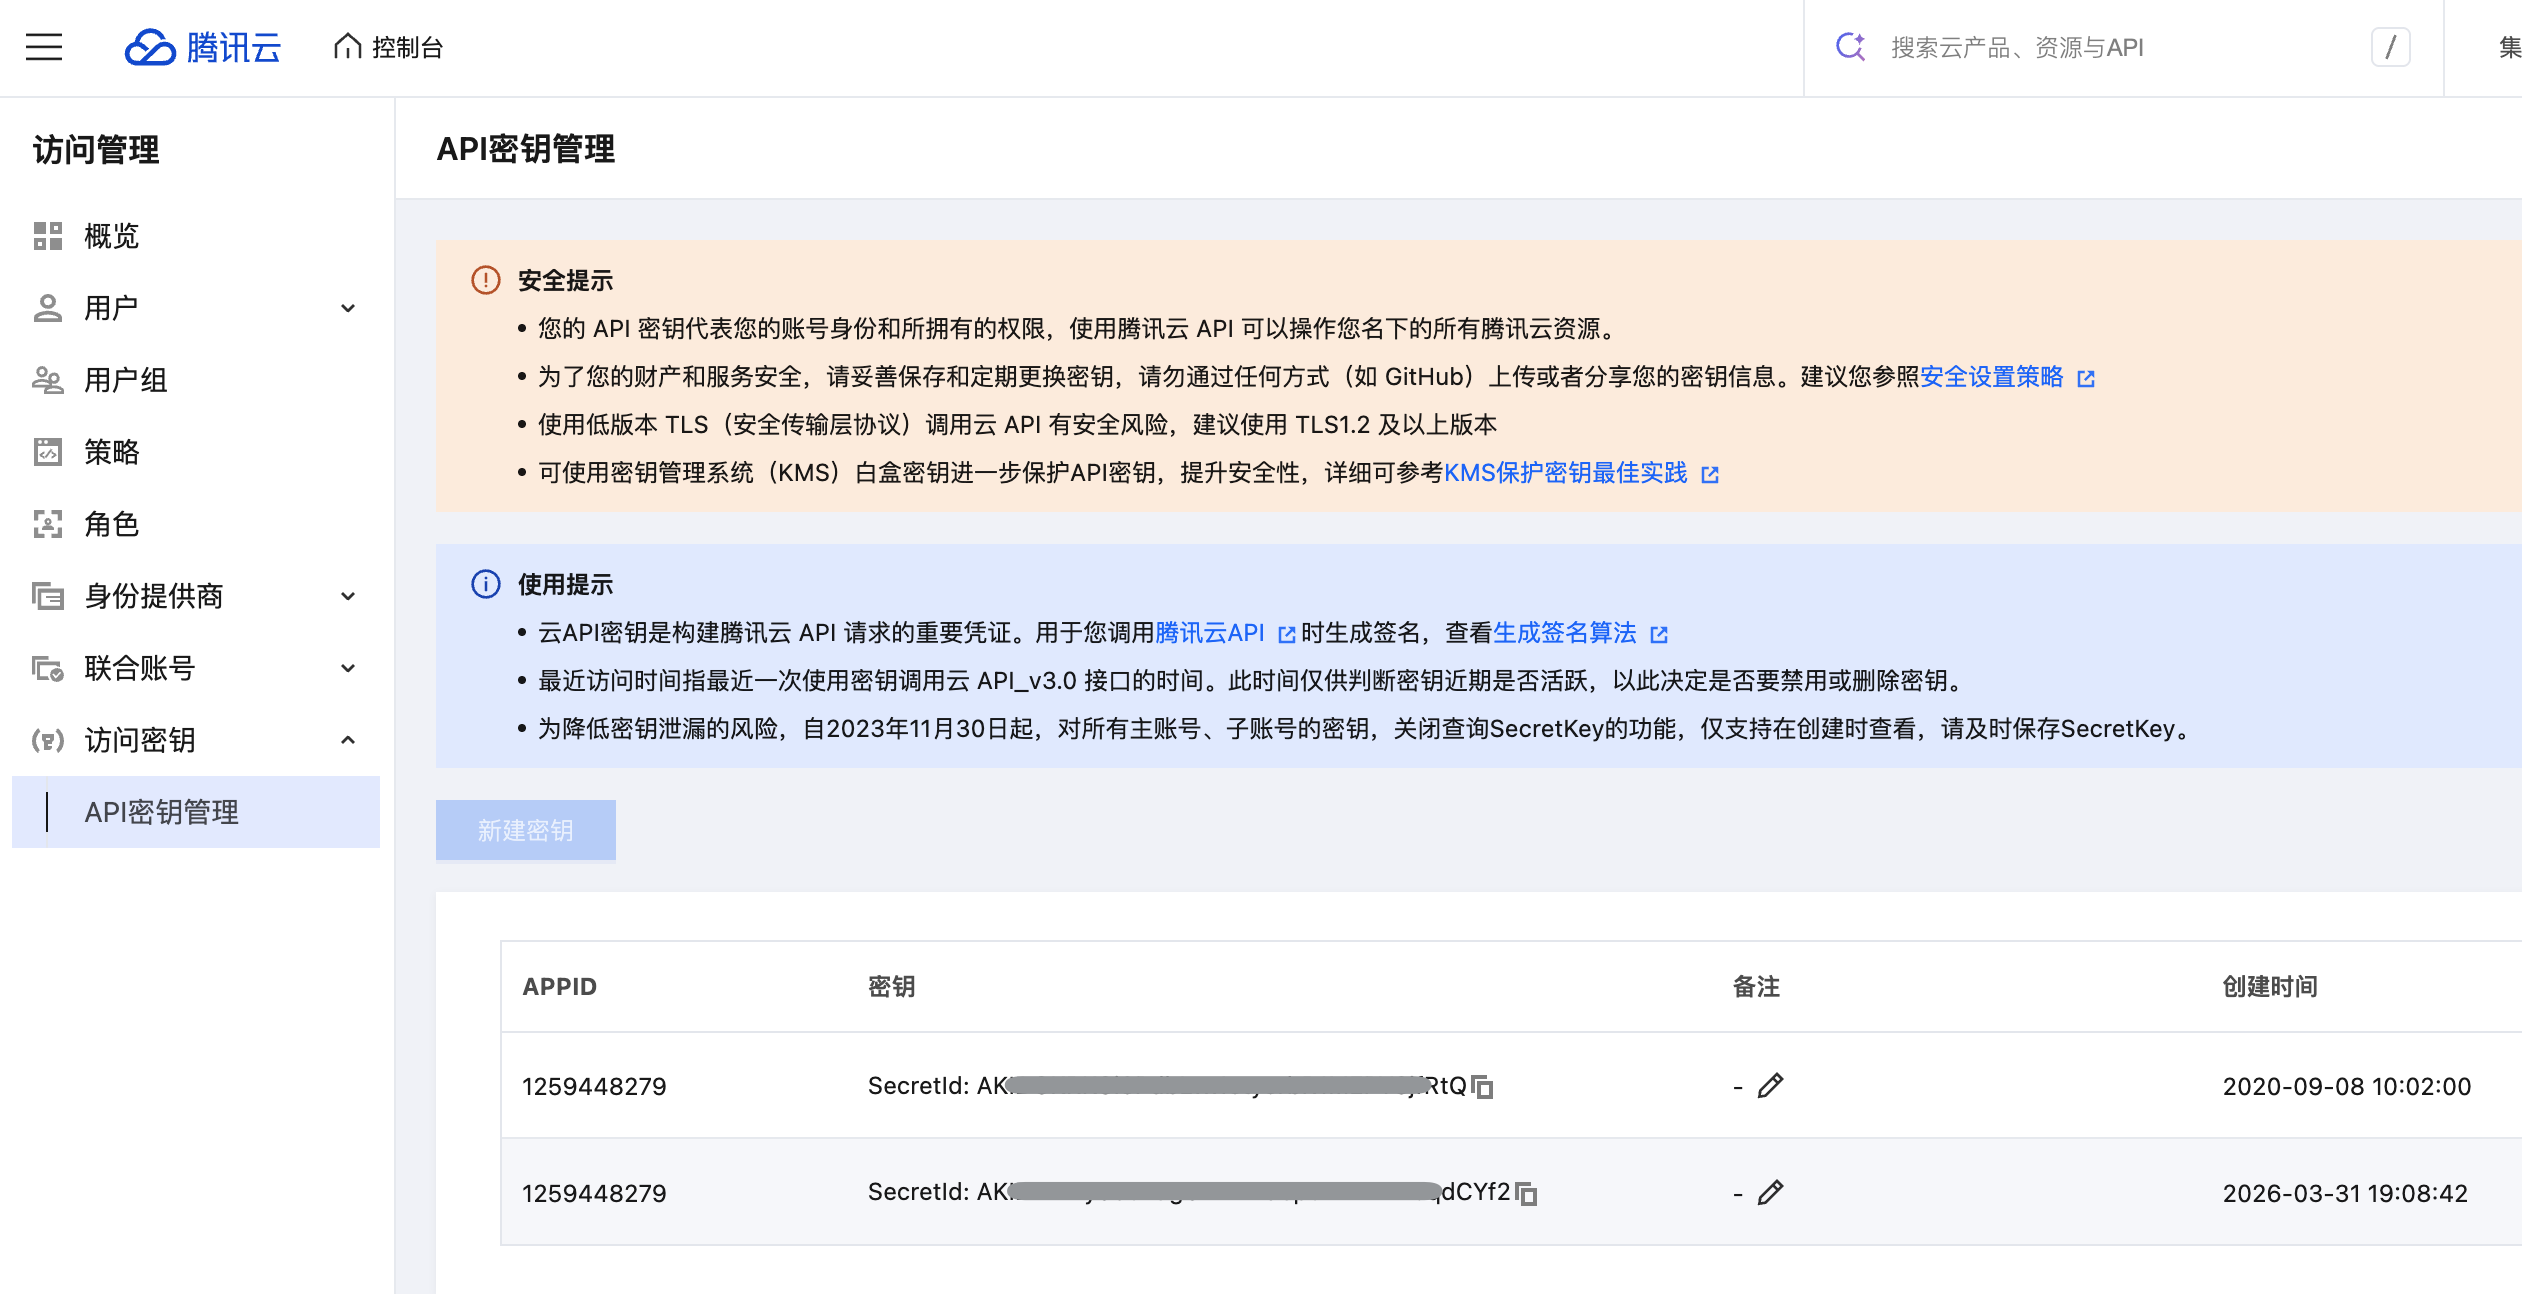Click external-link icon after KMS保护密钥最佳实践
Viewport: 2522px width, 1294px height.
point(1710,474)
